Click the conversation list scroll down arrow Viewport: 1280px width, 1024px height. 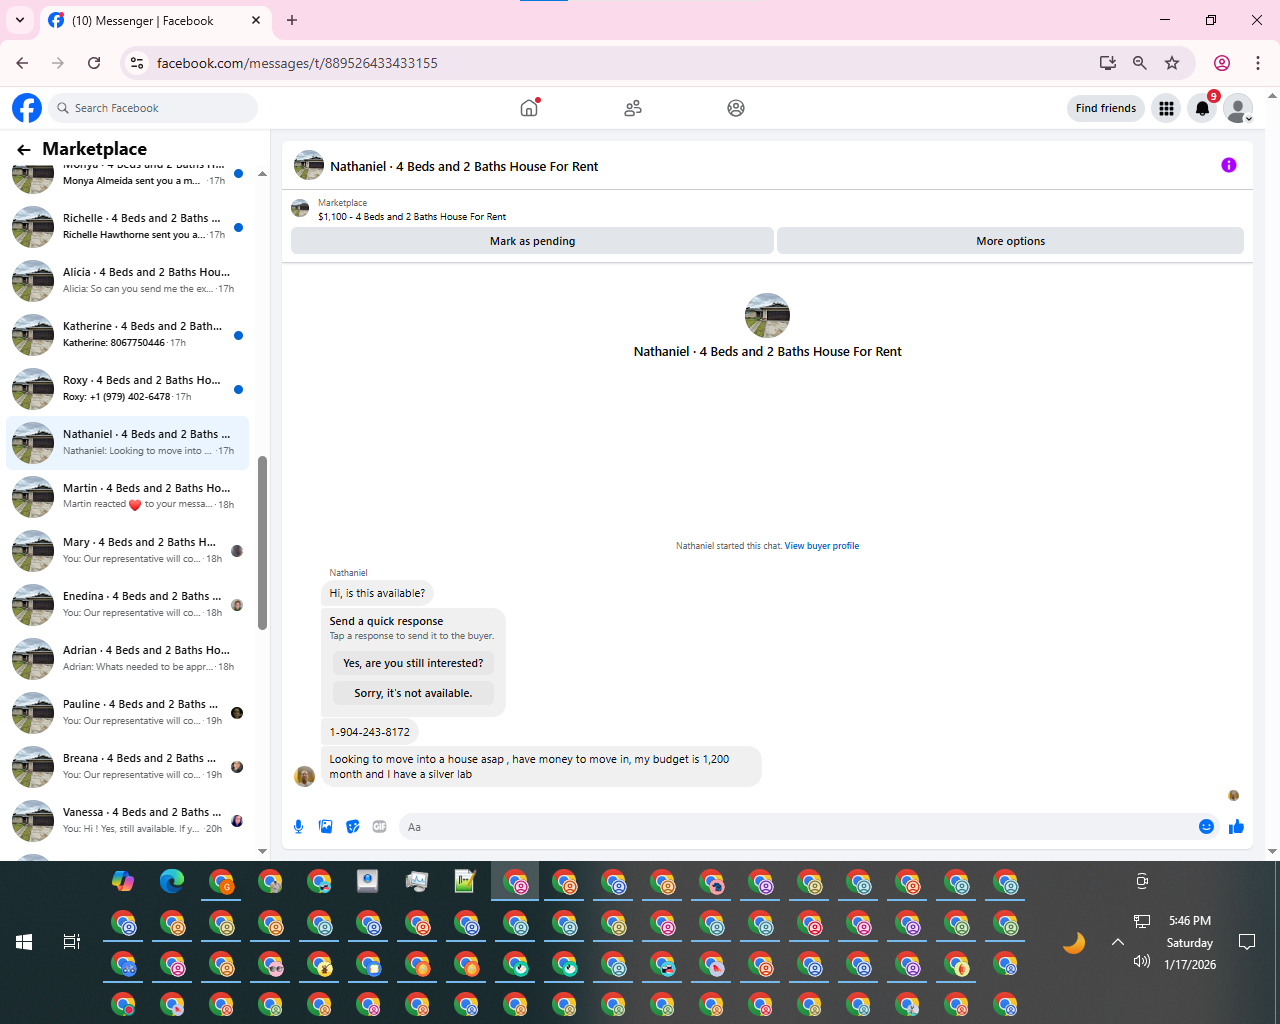coord(262,851)
